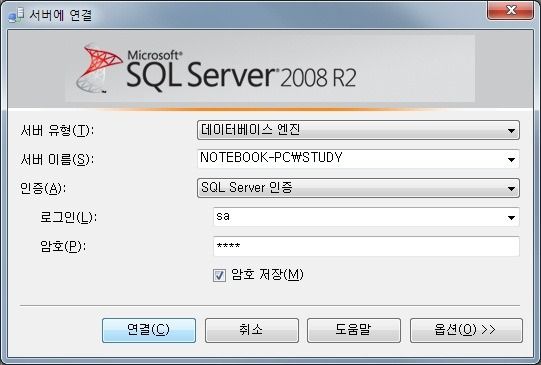The image size is (541, 365).
Task: Expand dialog with 옵션(O) >> button
Action: pos(466,330)
